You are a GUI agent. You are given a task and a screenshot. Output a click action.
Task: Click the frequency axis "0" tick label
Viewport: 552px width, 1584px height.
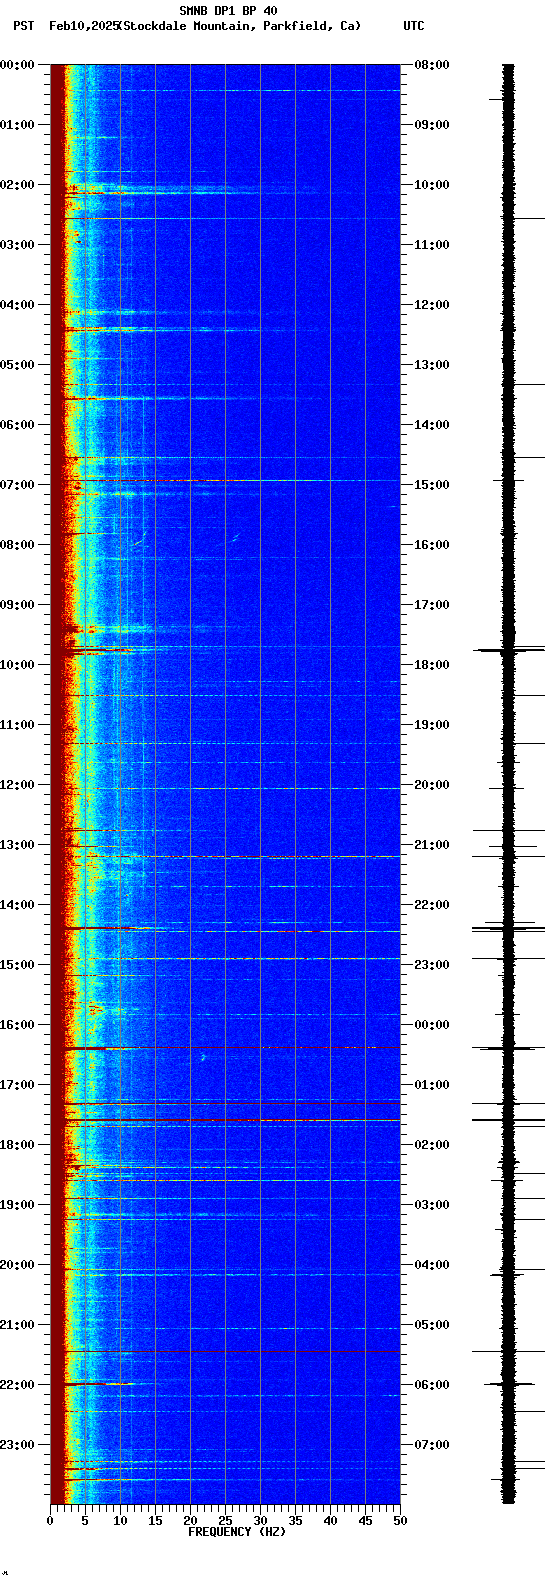tap(50, 1521)
